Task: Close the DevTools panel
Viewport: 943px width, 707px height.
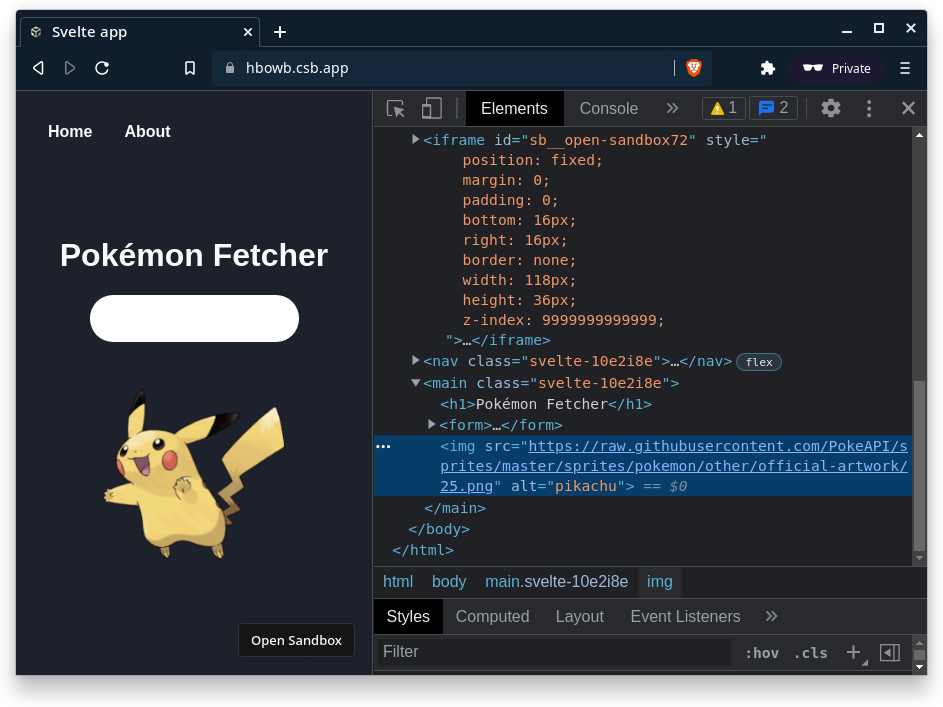Action: point(908,108)
